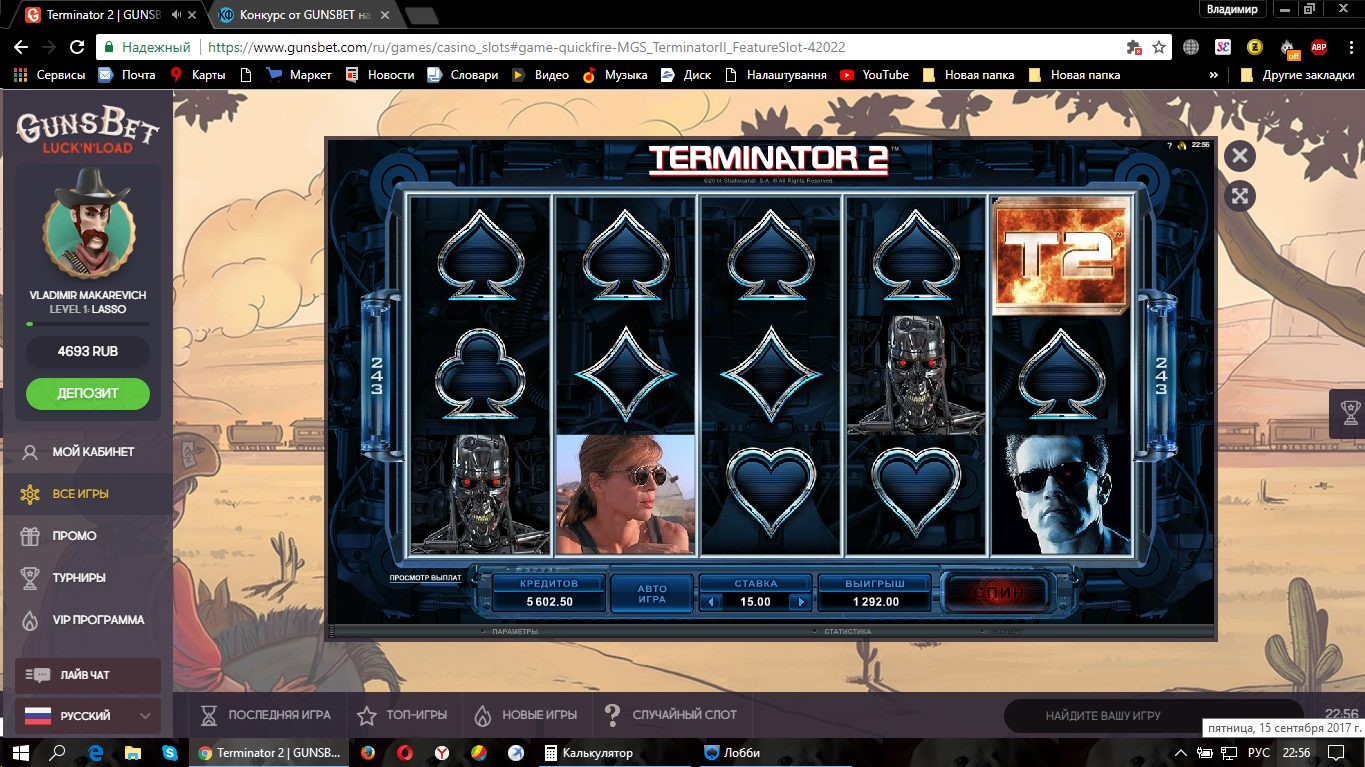Open МОЙ КАБИНЕТ menu item
The height and width of the screenshot is (767, 1365).
[x=93, y=452]
